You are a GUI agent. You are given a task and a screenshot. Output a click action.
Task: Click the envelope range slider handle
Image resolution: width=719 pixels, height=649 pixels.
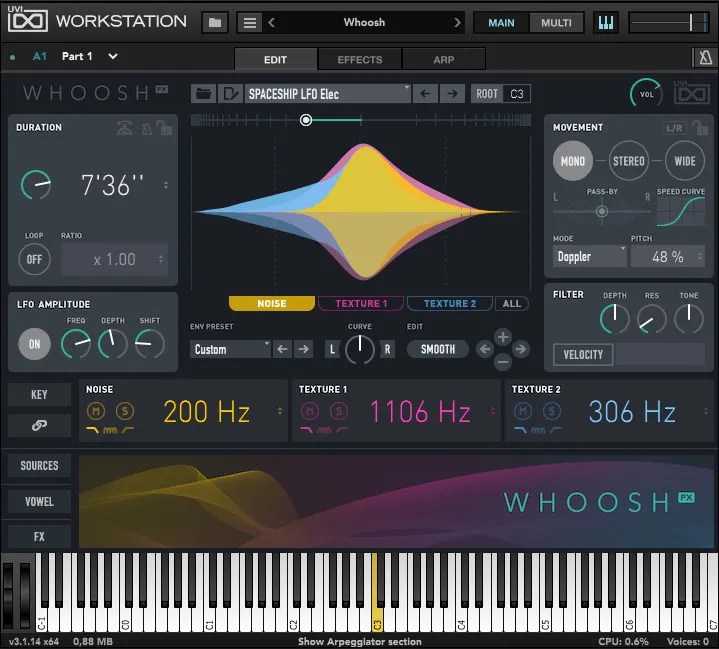click(x=306, y=120)
